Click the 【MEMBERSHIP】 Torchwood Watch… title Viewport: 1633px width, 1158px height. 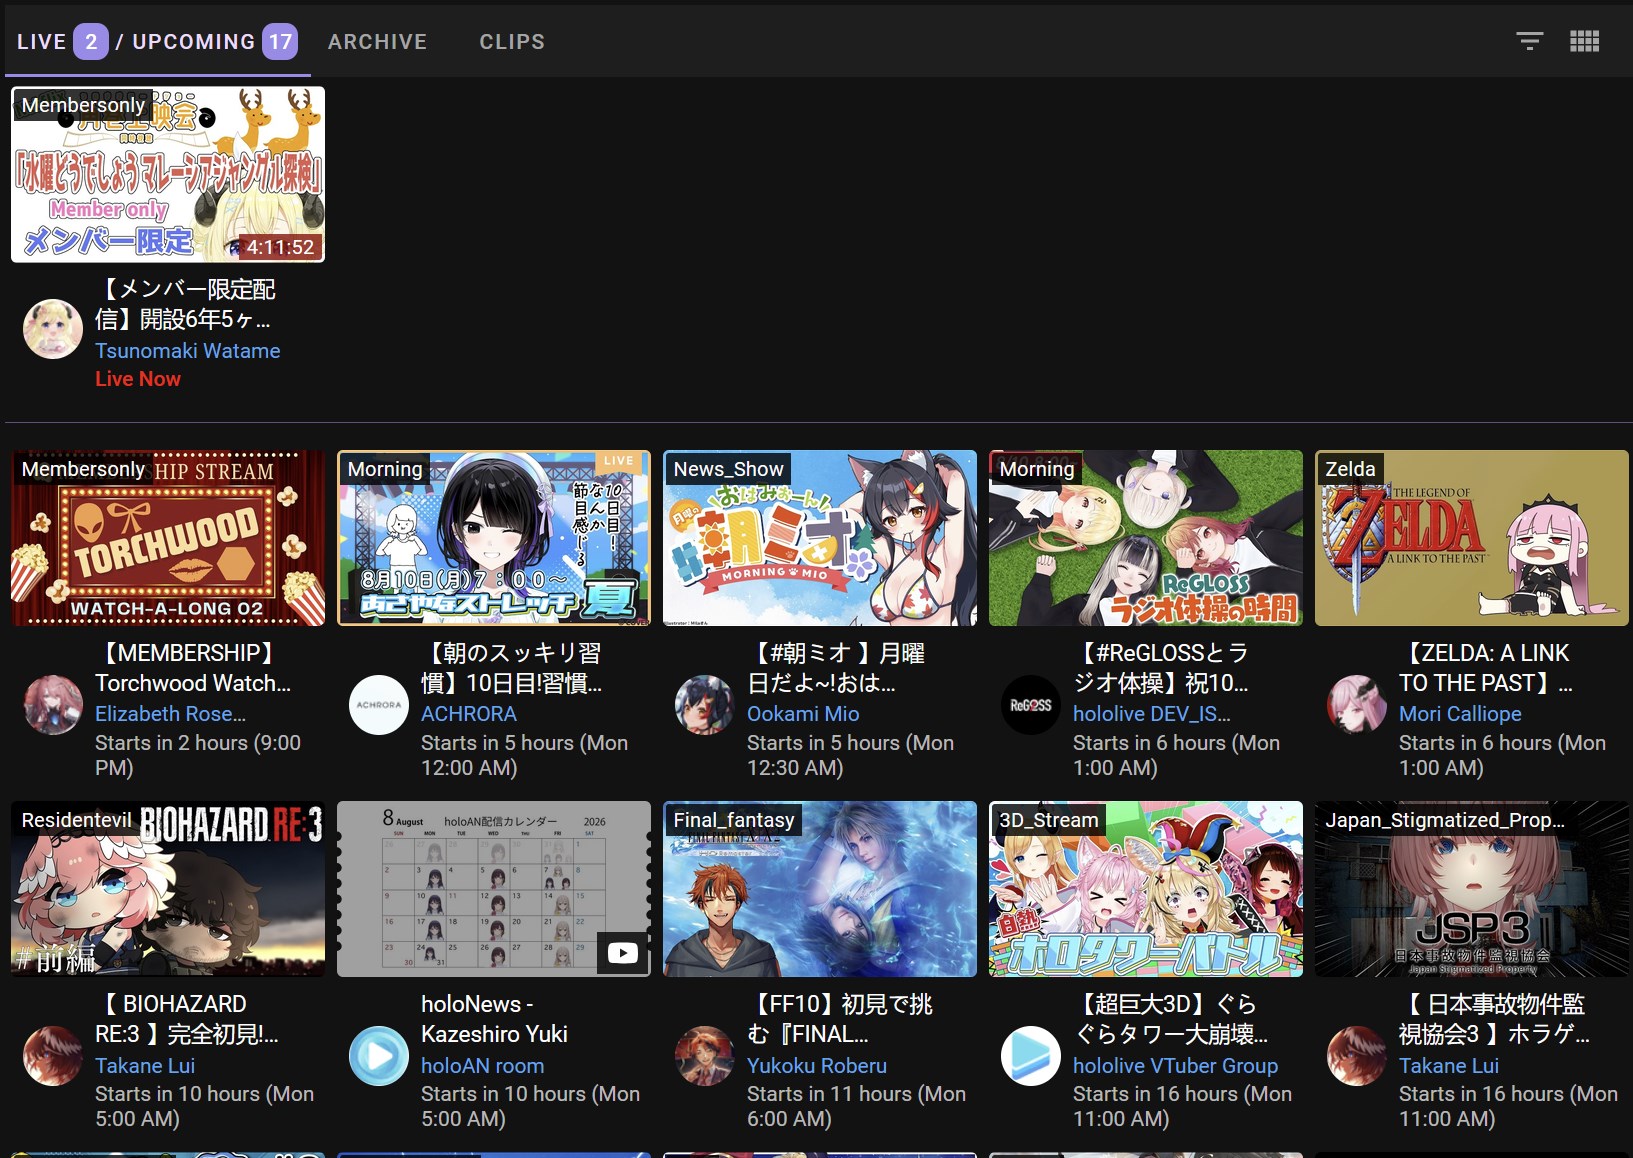coord(193,668)
